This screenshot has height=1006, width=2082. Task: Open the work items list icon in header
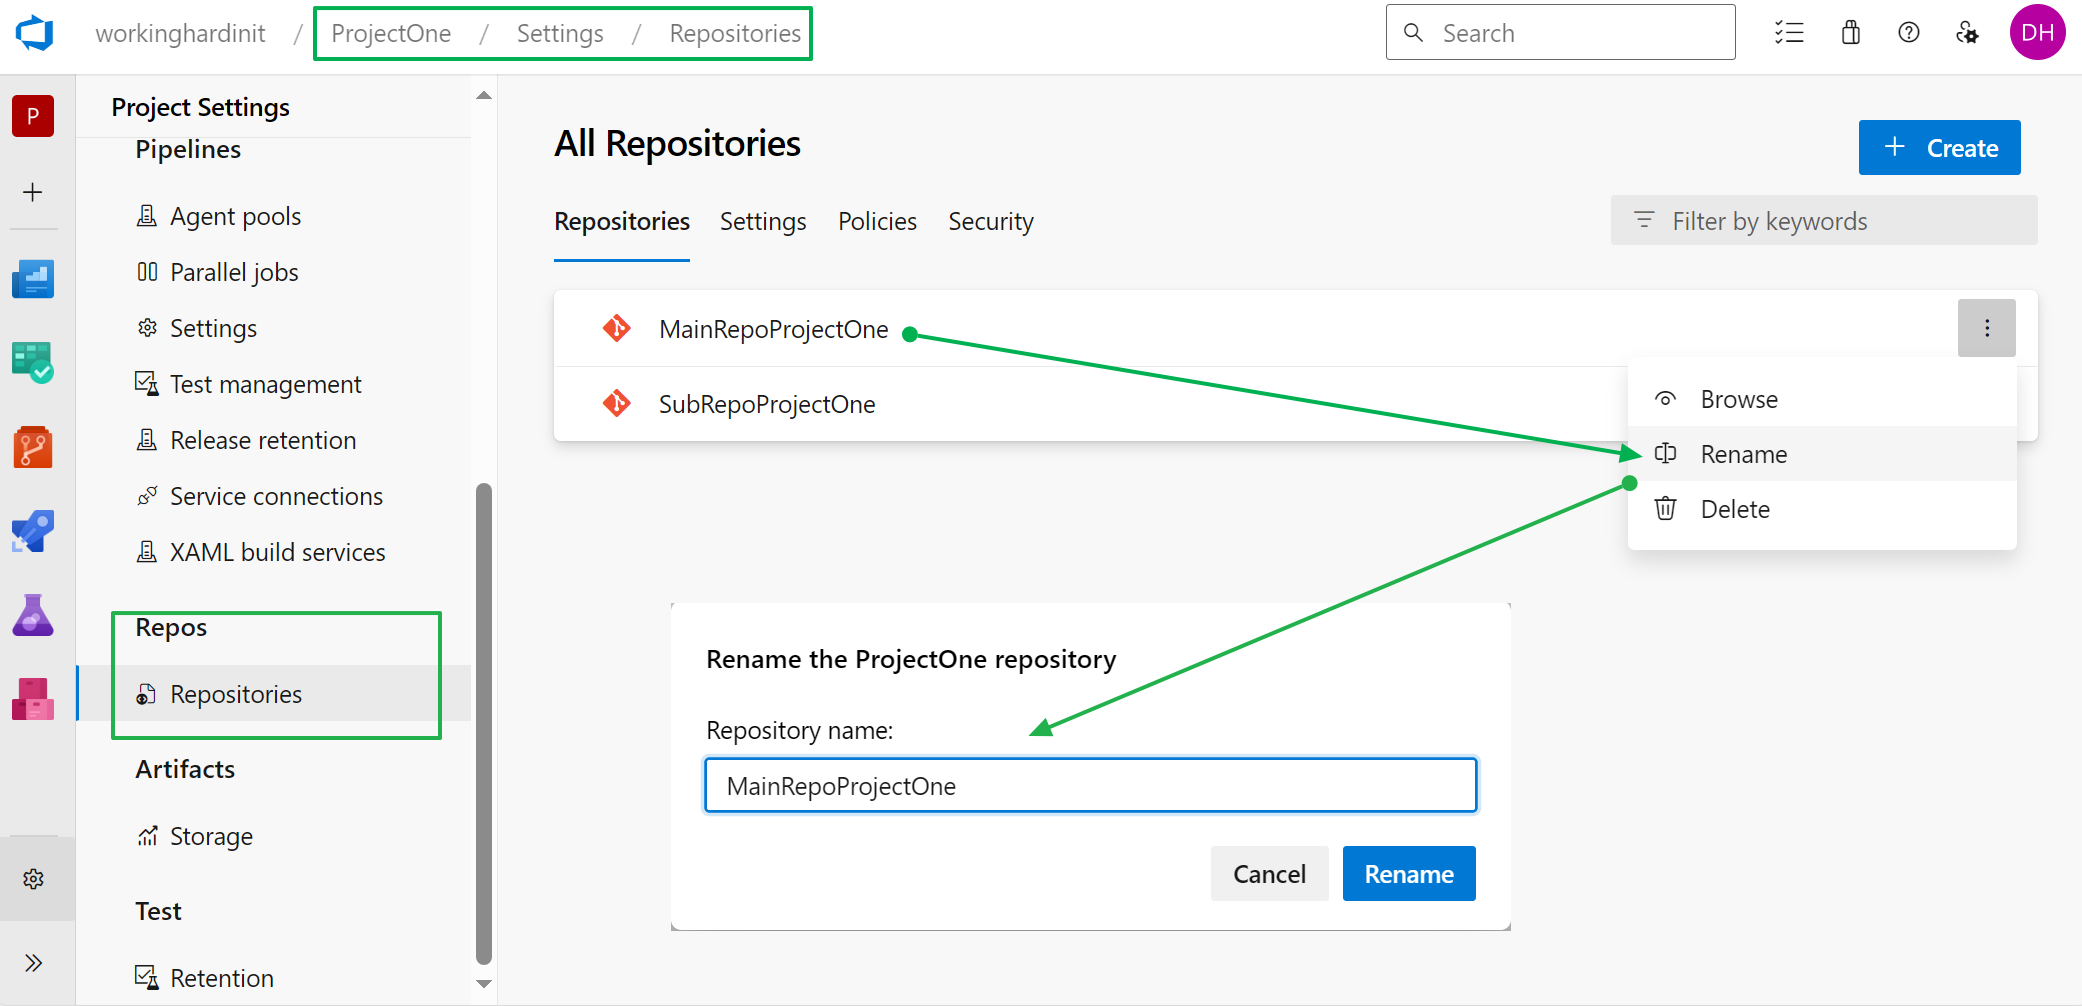pyautogui.click(x=1790, y=33)
